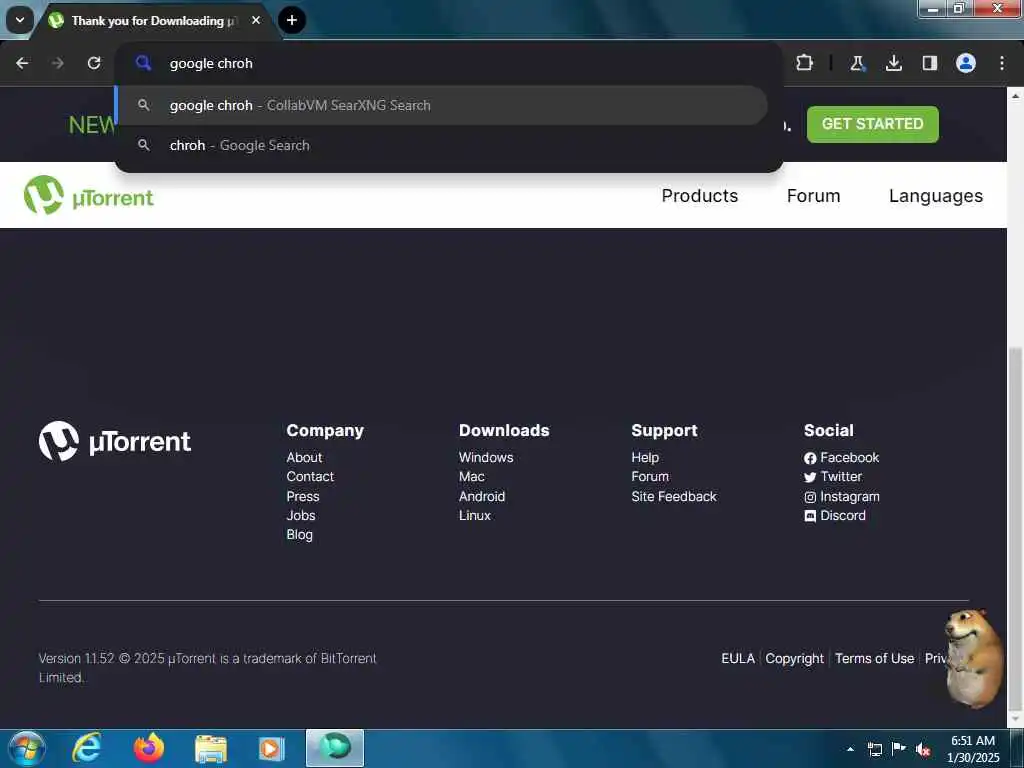The height and width of the screenshot is (768, 1024).
Task: Open the Facebook social link
Action: coord(842,458)
